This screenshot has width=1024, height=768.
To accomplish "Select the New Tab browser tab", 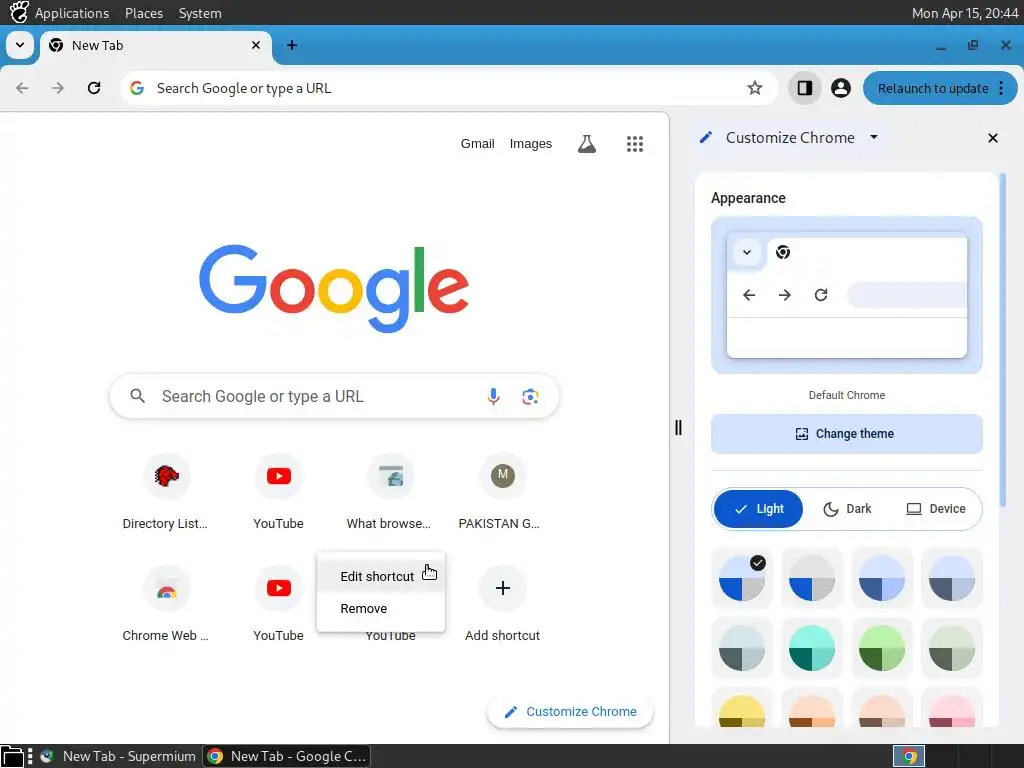I will pos(155,46).
